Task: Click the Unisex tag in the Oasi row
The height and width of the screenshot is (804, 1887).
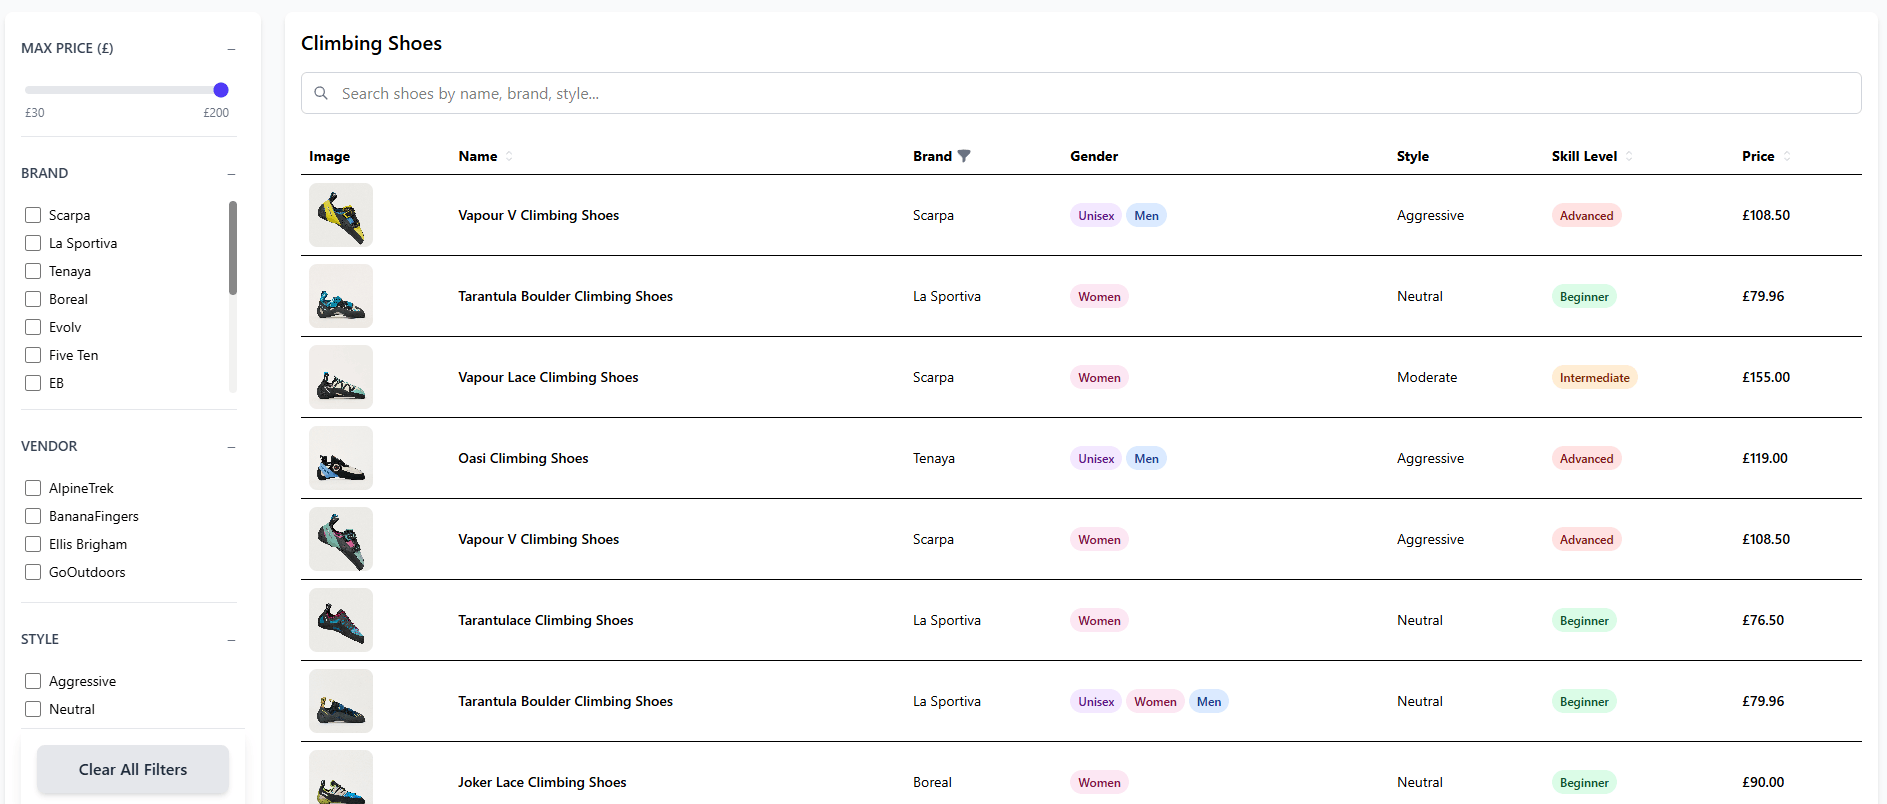Action: pyautogui.click(x=1096, y=458)
